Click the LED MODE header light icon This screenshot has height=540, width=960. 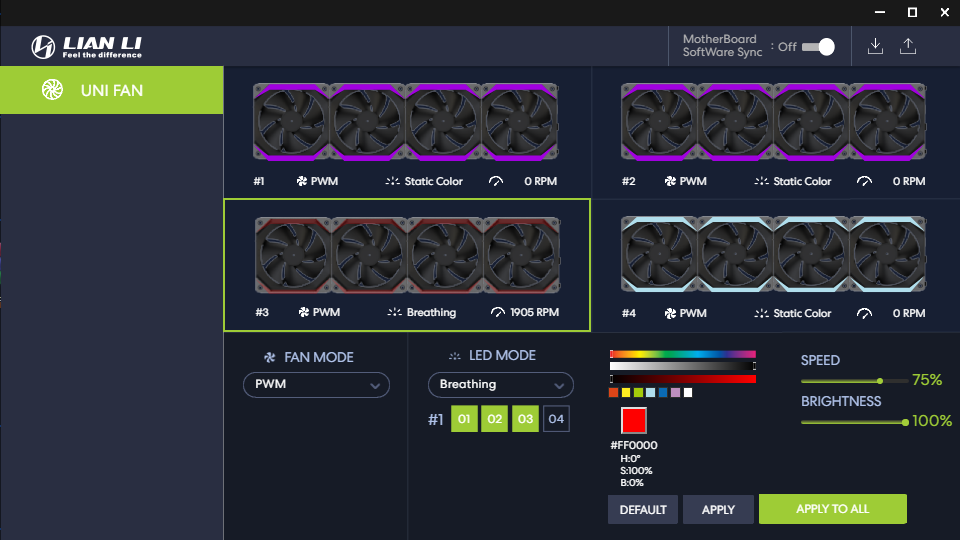pyautogui.click(x=454, y=356)
